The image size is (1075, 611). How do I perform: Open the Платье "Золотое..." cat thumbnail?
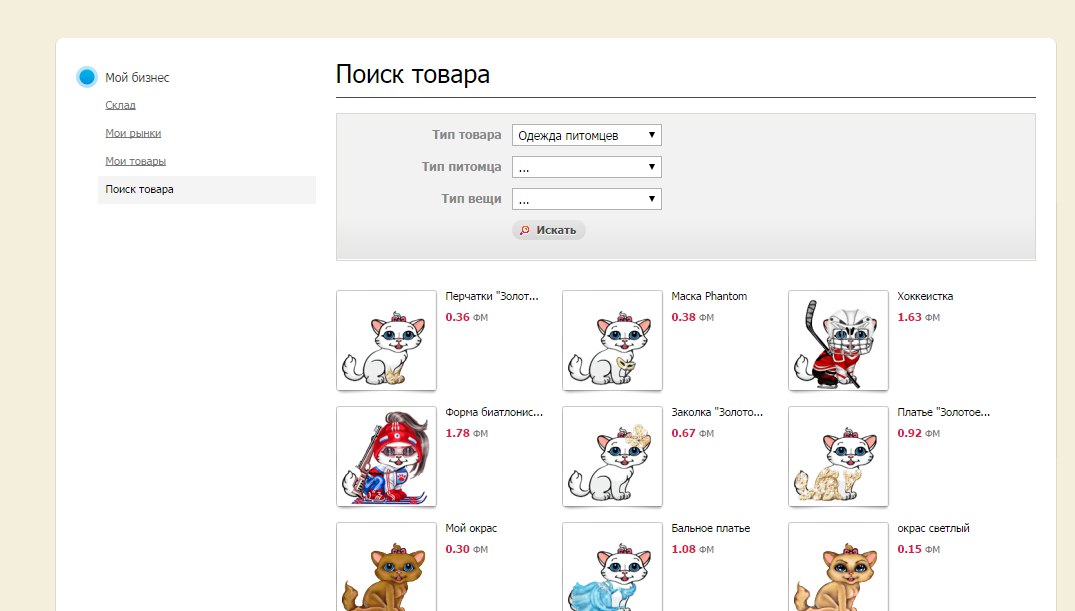click(x=838, y=456)
